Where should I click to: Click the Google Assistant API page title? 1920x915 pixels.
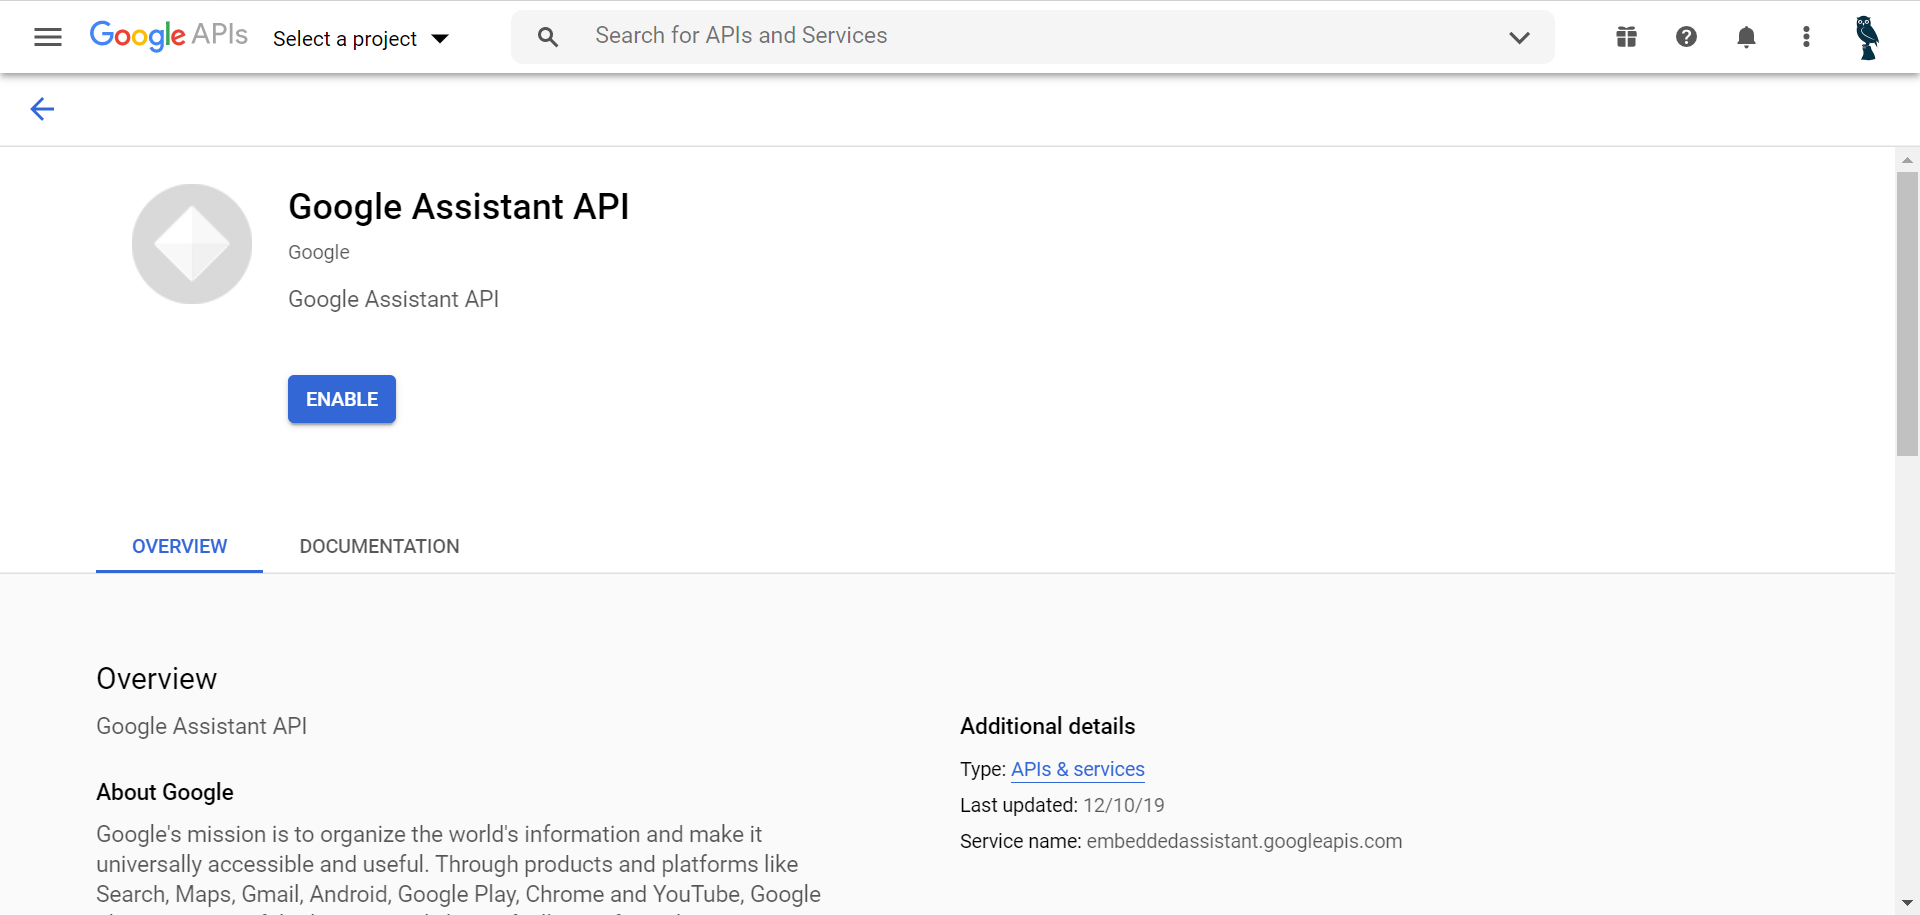[x=459, y=207]
